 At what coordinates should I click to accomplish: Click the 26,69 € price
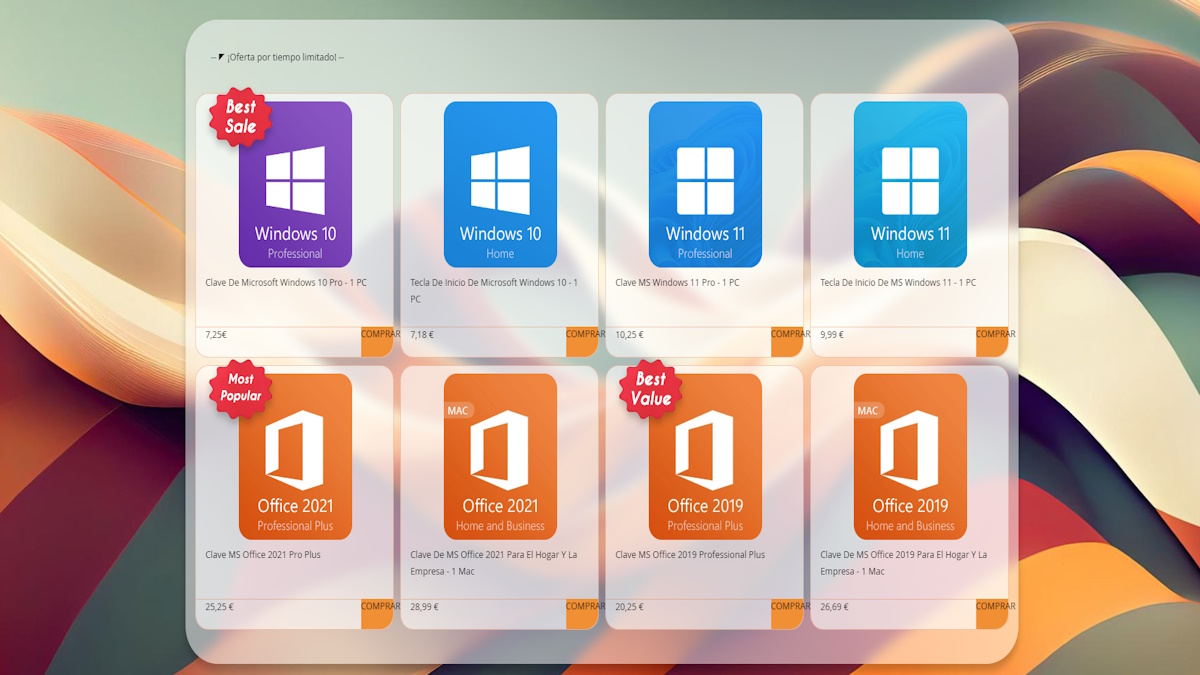(834, 607)
